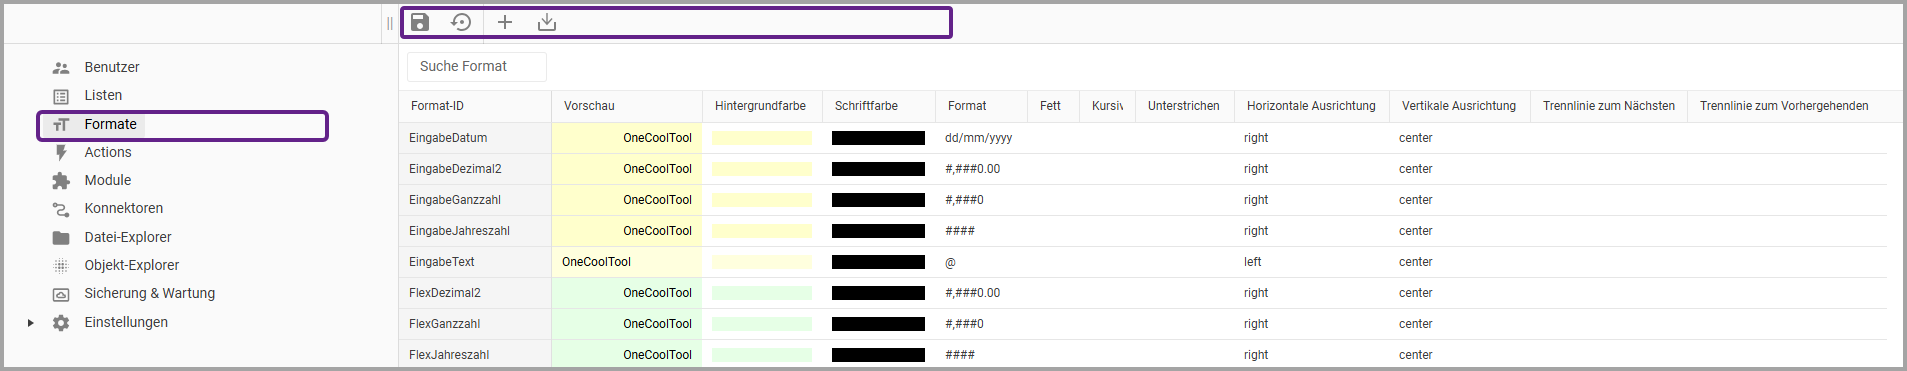Click the left alignment value of EingabeText
Viewport: 1907px width, 371px height.
coord(1252,262)
